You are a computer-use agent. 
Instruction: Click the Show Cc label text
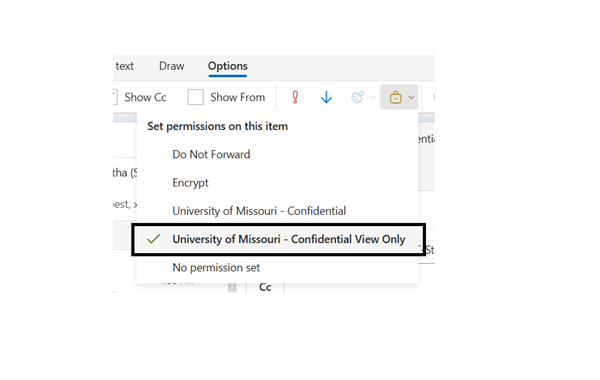145,97
